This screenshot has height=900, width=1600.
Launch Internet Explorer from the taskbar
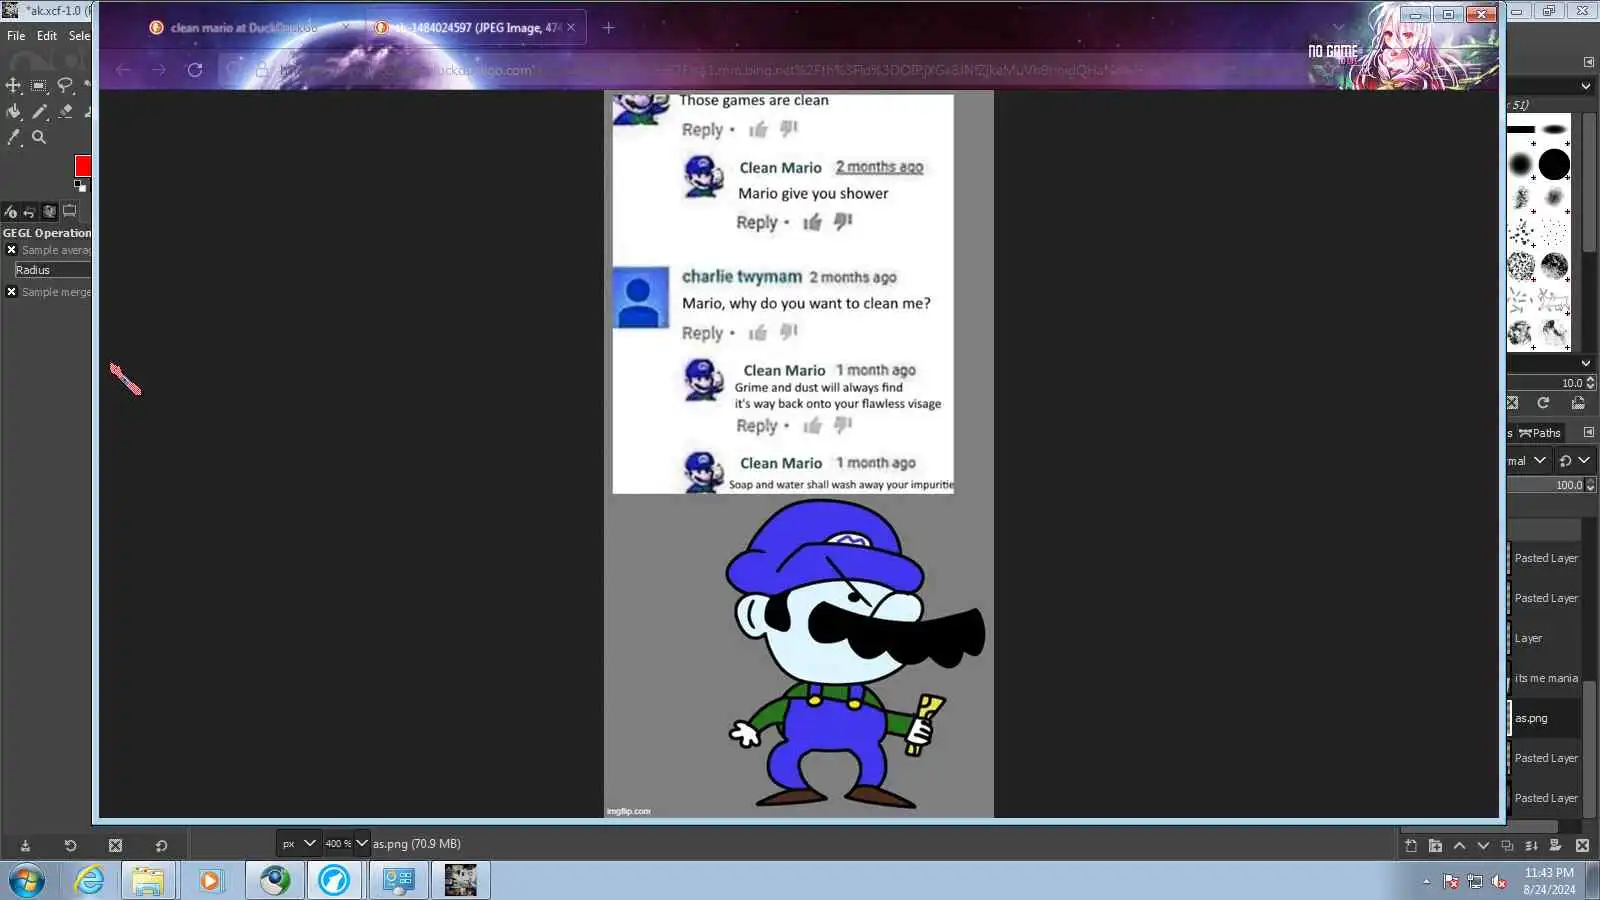89,881
